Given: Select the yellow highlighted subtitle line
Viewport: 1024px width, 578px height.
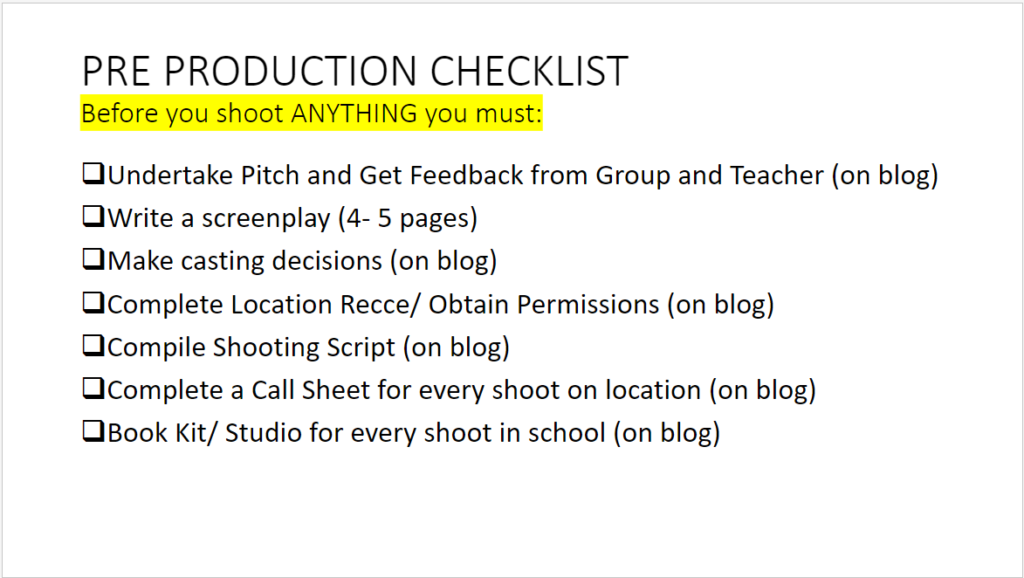Looking at the screenshot, I should coord(312,114).
